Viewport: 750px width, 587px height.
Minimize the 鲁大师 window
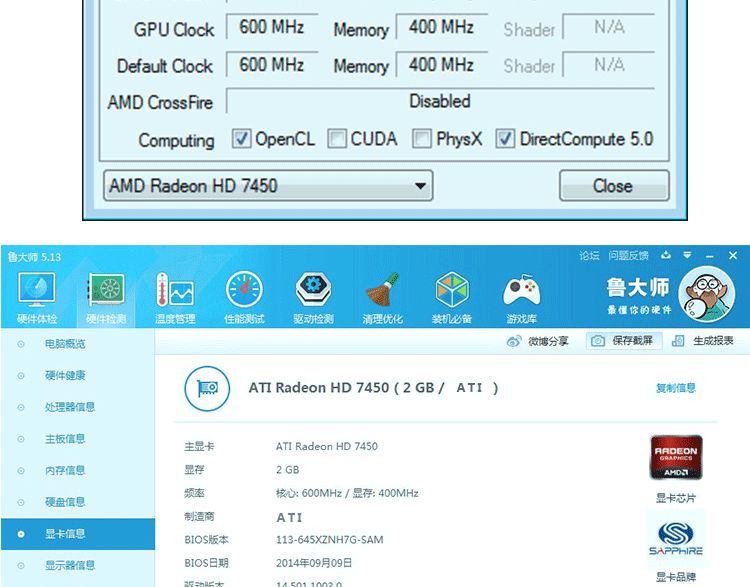pos(710,256)
